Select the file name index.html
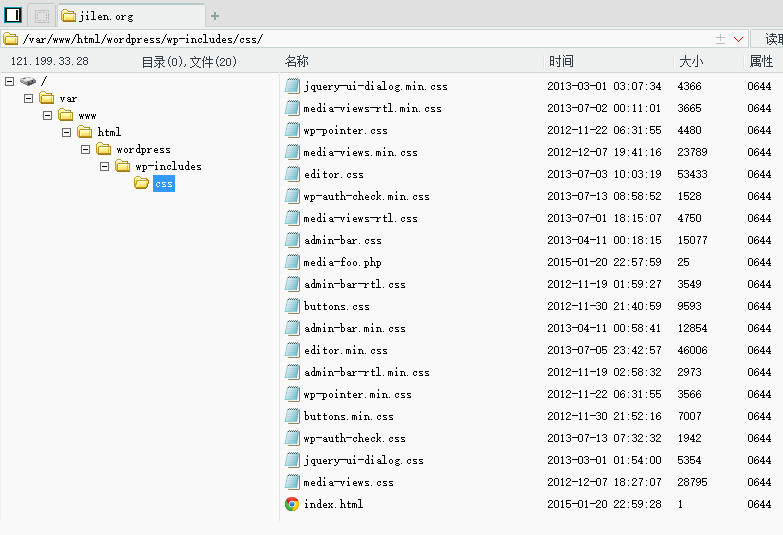The image size is (783, 535). tap(334, 504)
